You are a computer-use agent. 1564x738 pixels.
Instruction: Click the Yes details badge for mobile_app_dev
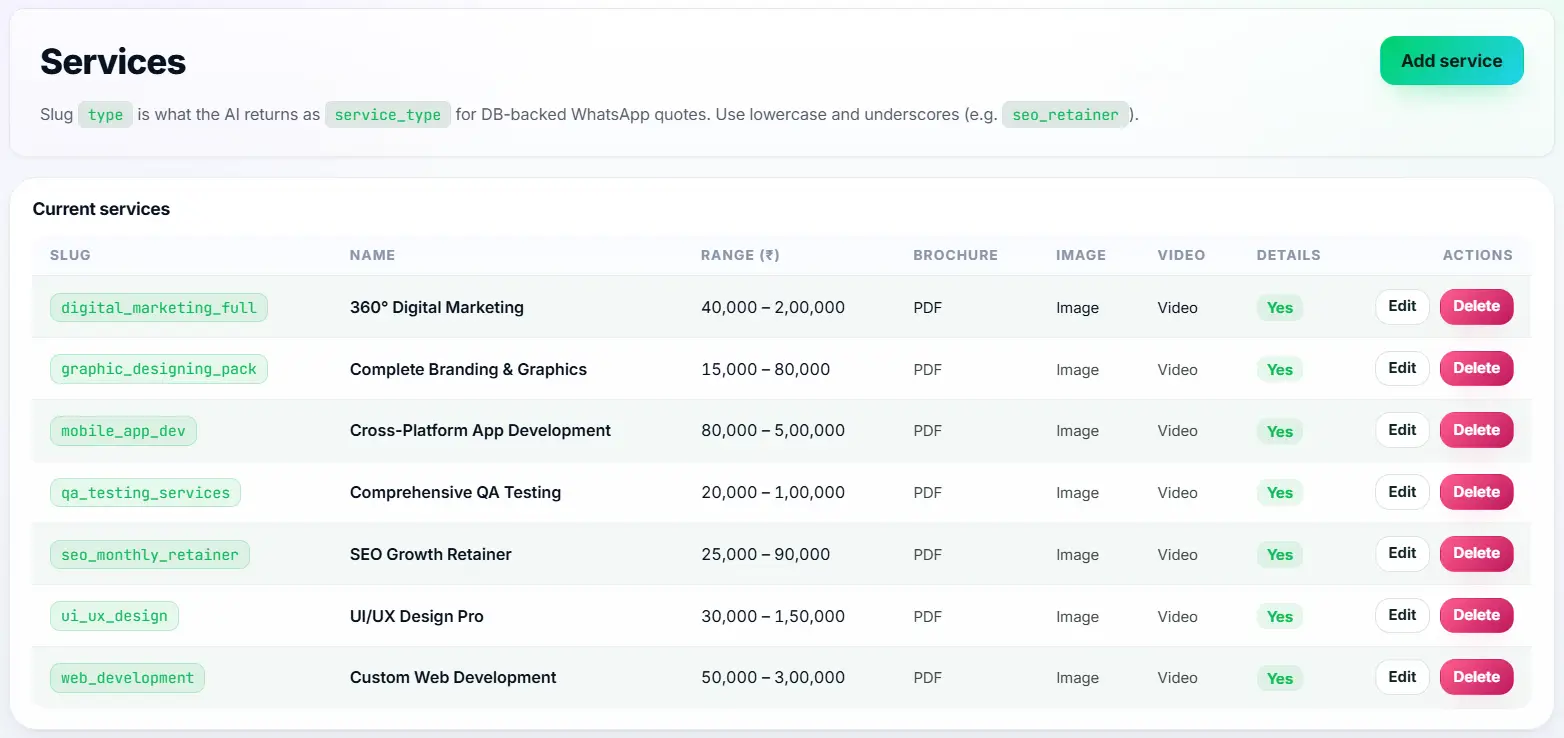pos(1279,431)
